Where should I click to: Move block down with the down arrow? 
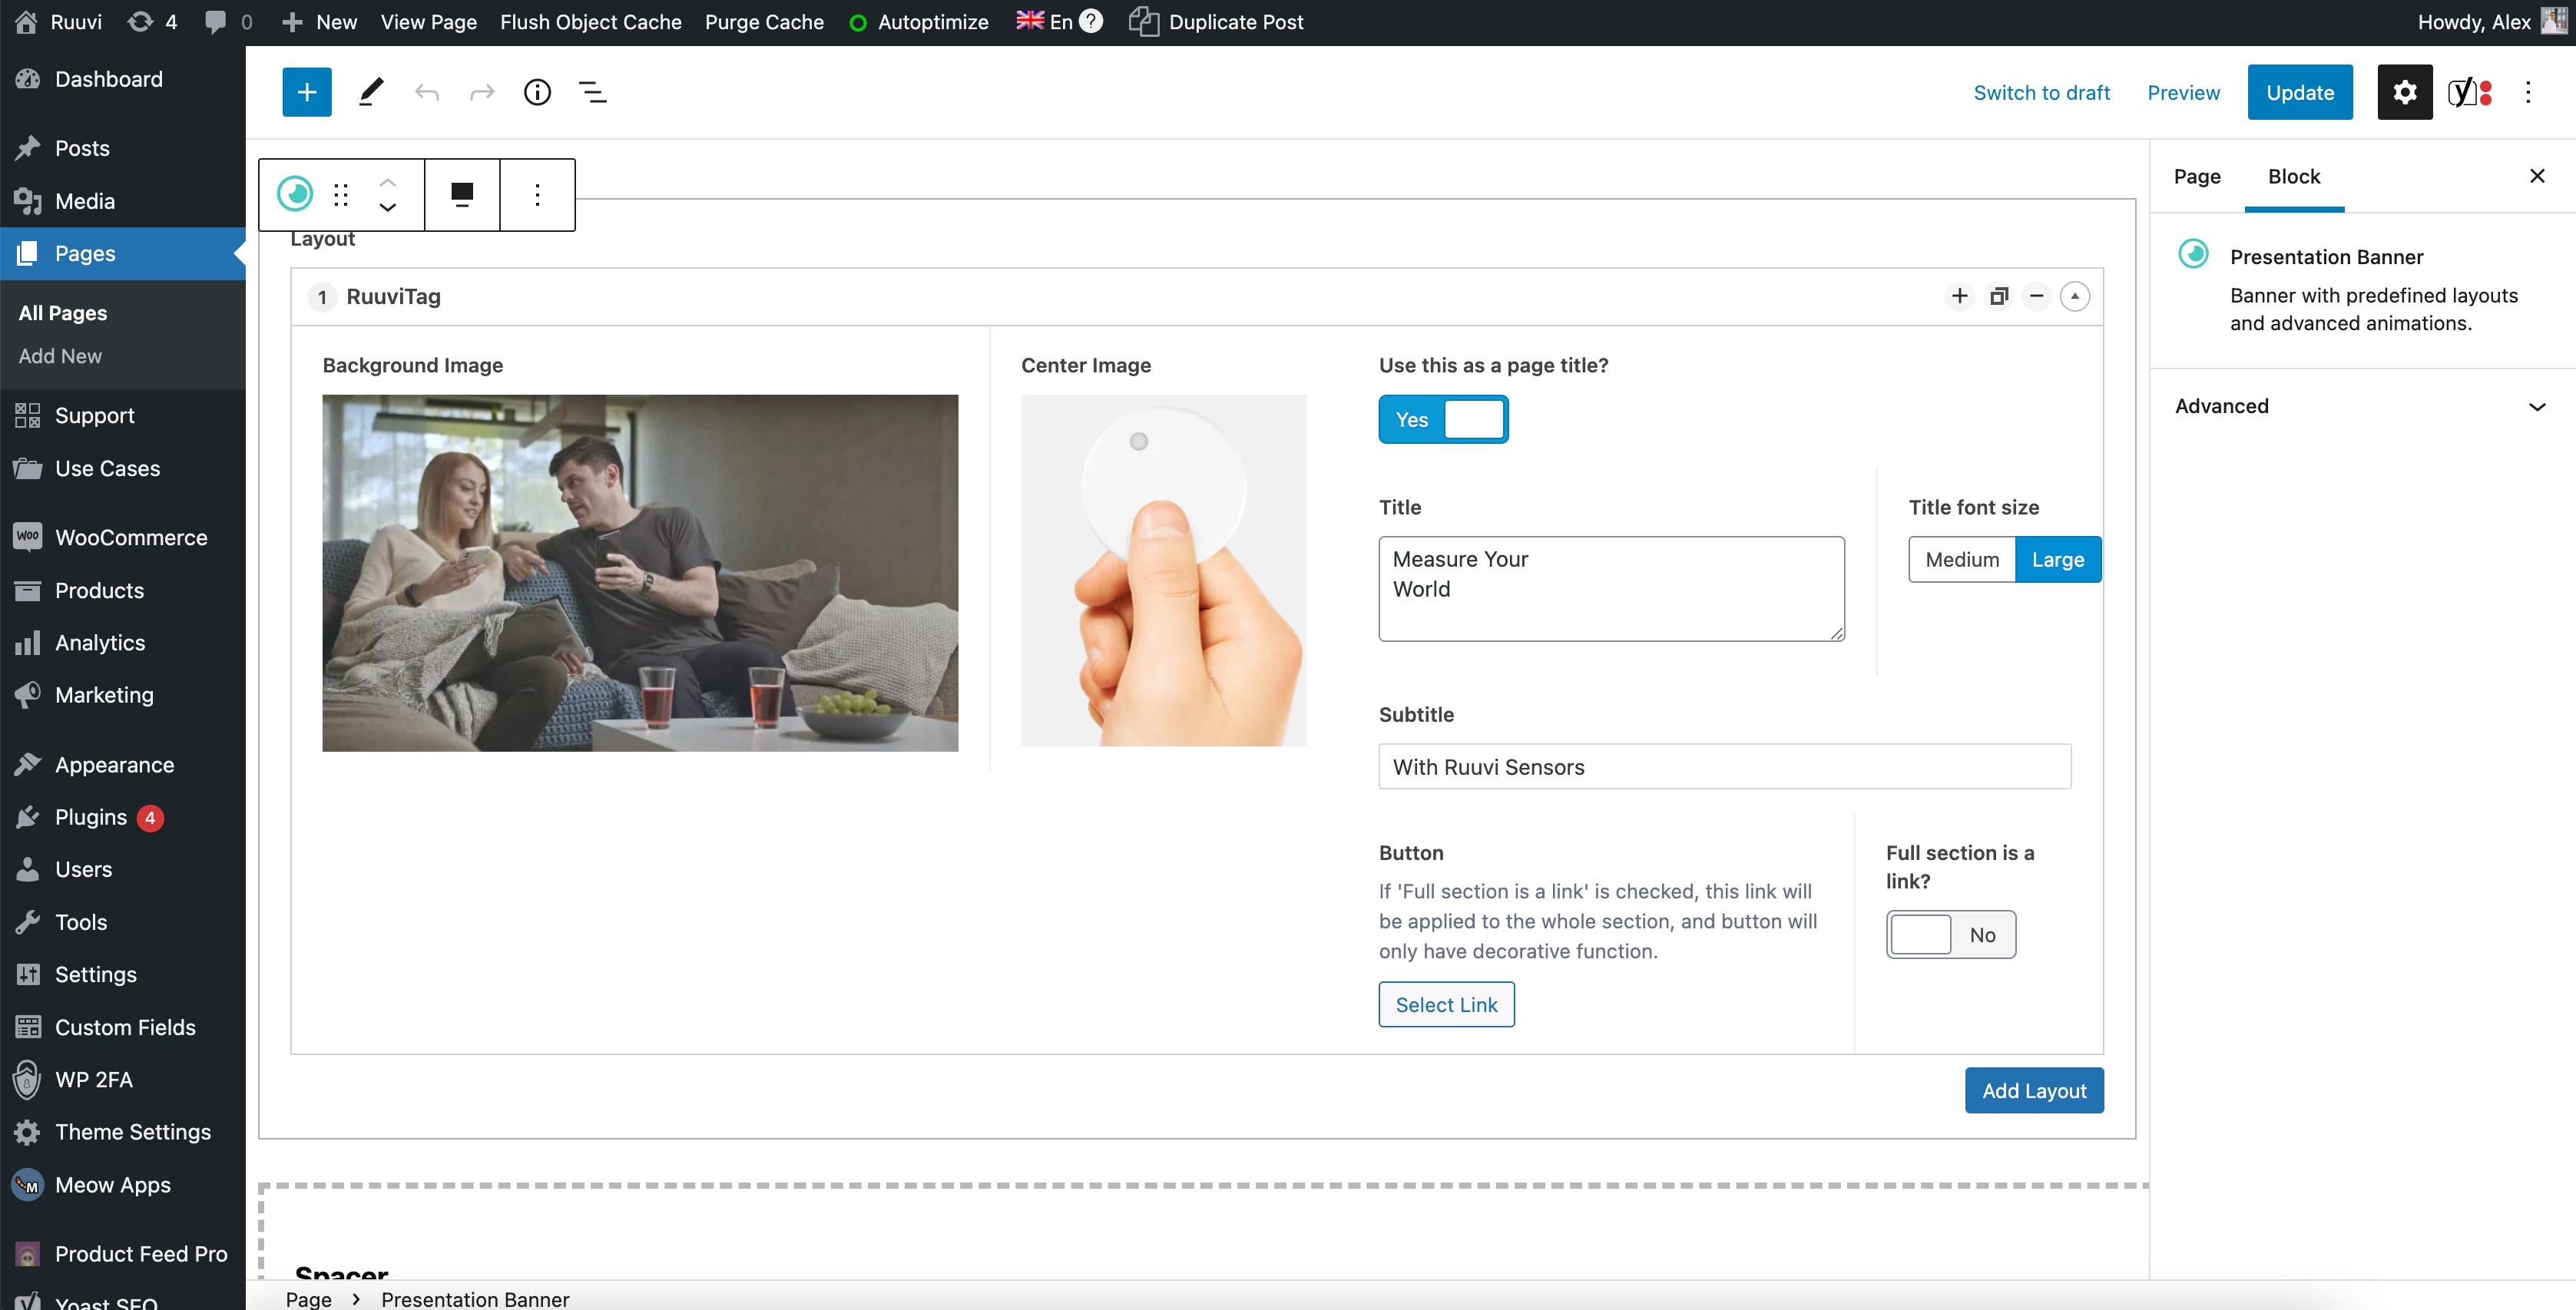point(388,207)
